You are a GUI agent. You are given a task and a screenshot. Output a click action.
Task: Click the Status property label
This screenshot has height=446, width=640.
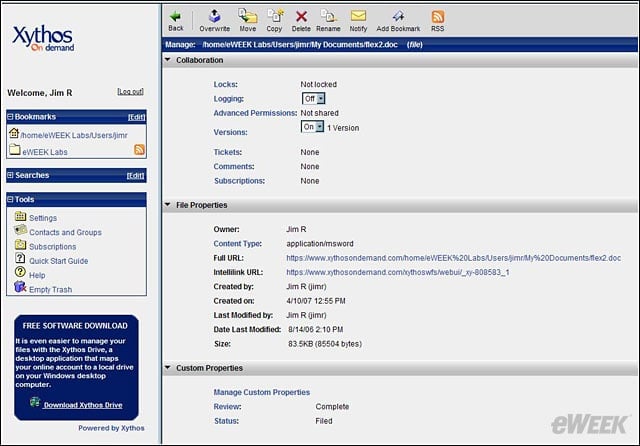227,421
